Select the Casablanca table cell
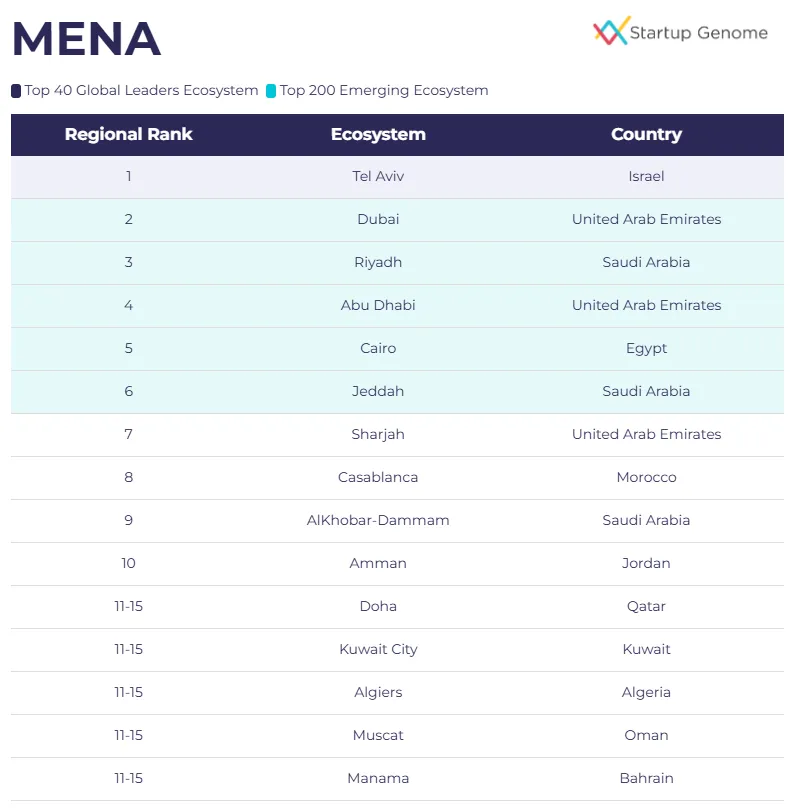This screenshot has height=811, width=794. click(378, 477)
